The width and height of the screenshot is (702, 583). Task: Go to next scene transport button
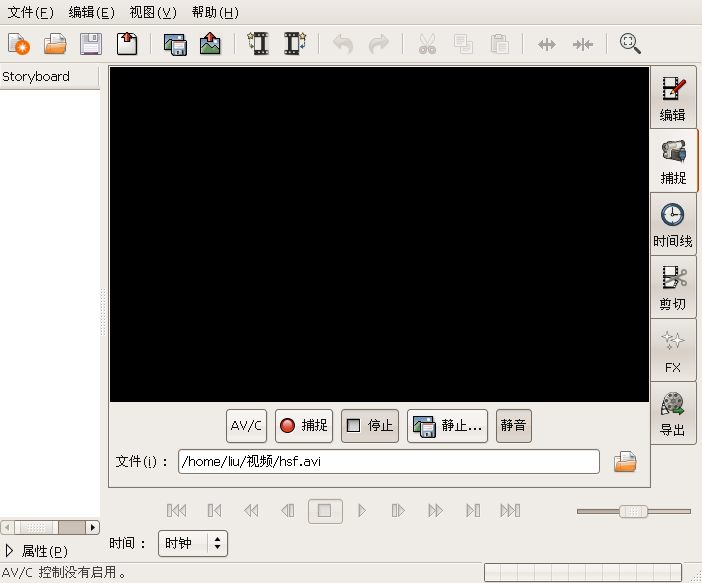[473, 510]
